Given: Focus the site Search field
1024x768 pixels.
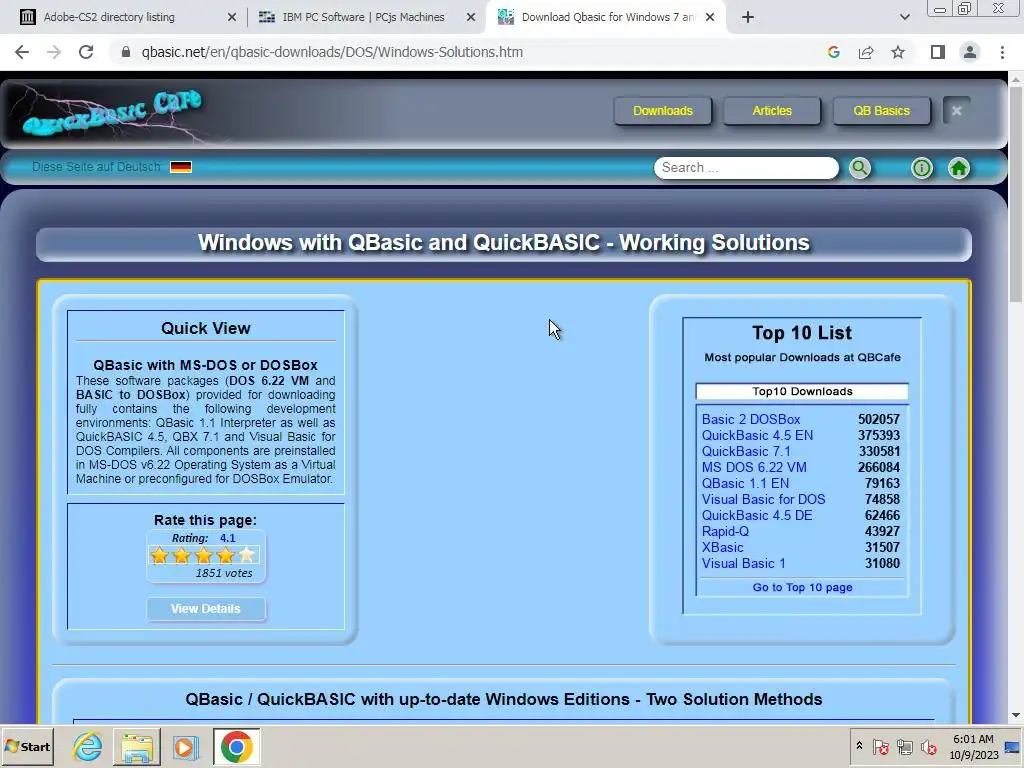Looking at the screenshot, I should [746, 168].
